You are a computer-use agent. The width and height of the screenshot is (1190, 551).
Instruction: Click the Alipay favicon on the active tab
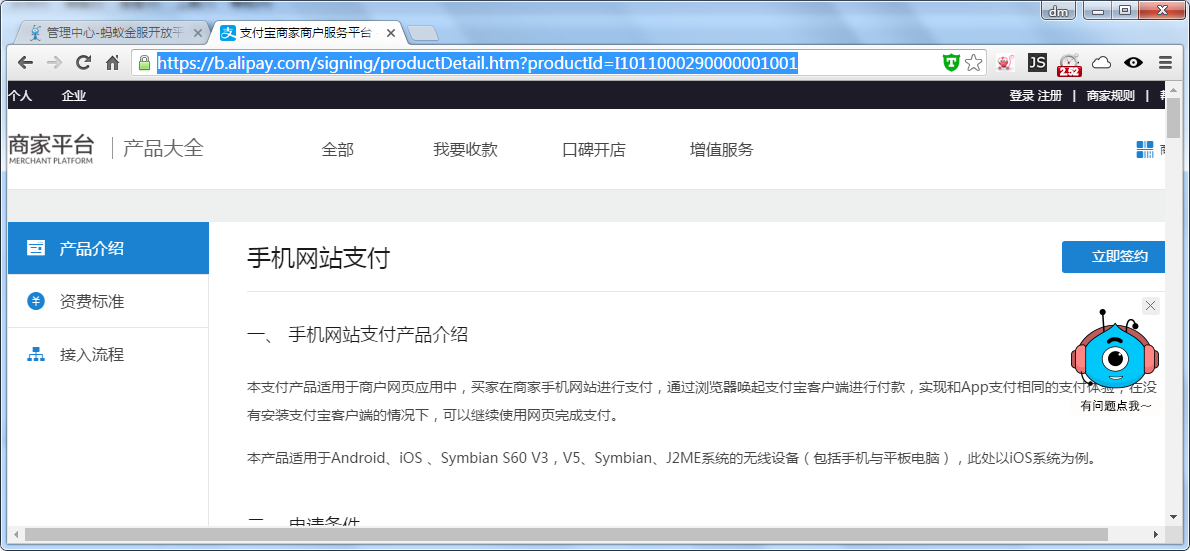coord(228,33)
